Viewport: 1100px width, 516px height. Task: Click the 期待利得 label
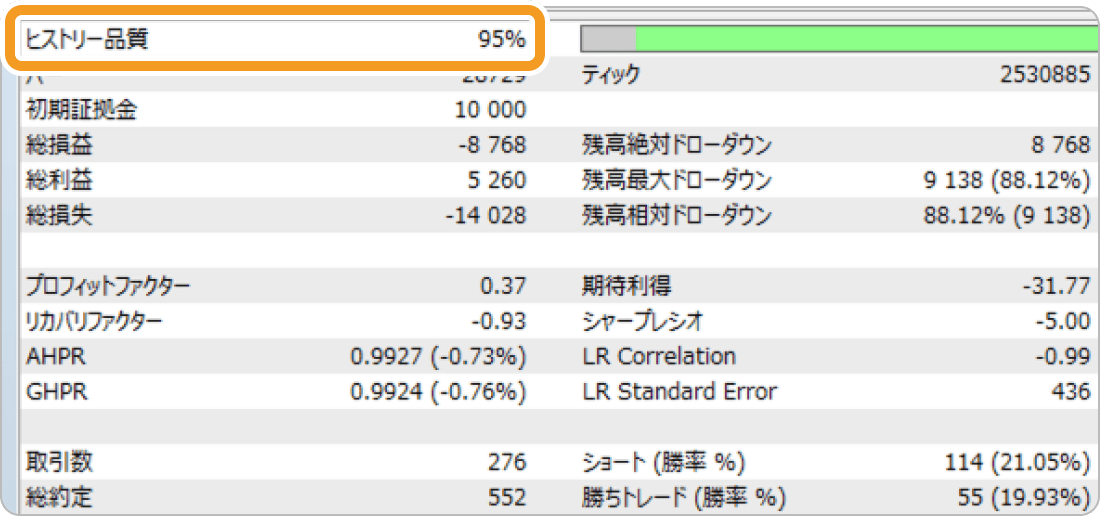point(626,286)
